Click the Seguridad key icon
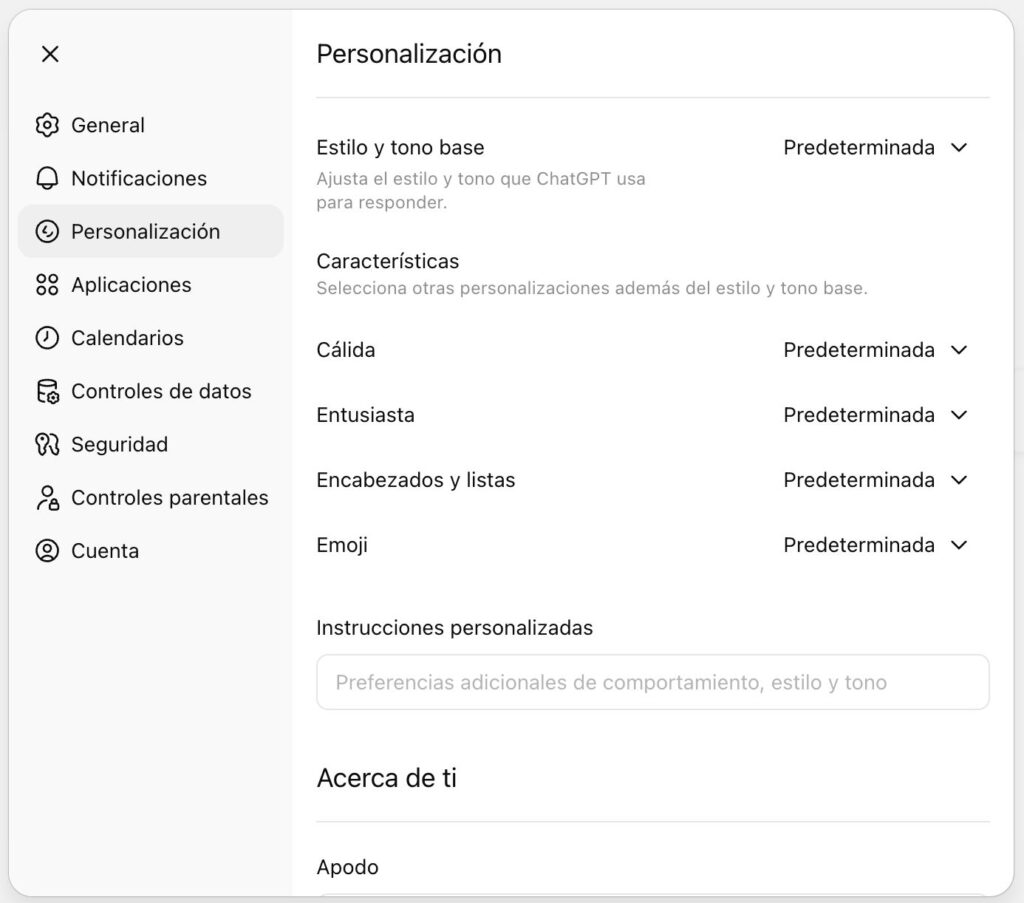Image resolution: width=1024 pixels, height=903 pixels. [x=47, y=444]
